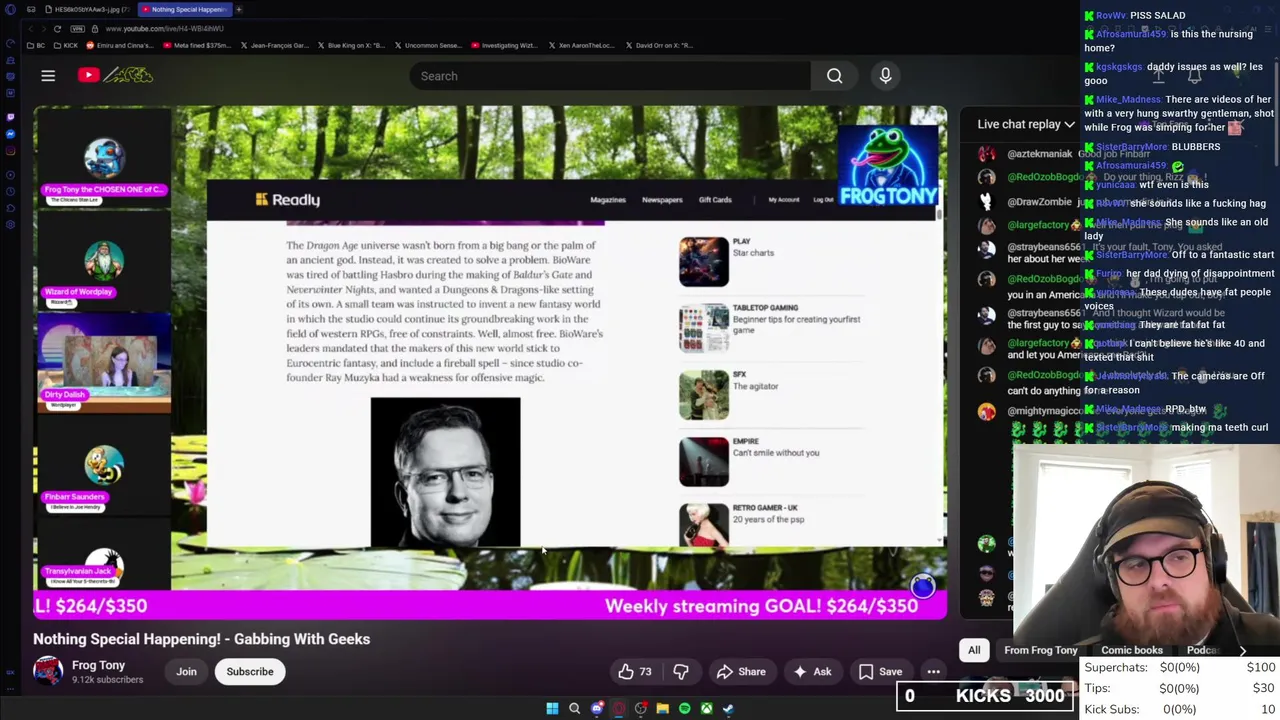The width and height of the screenshot is (1280, 720).
Task: Open a new browser tab
Action: tap(238, 9)
